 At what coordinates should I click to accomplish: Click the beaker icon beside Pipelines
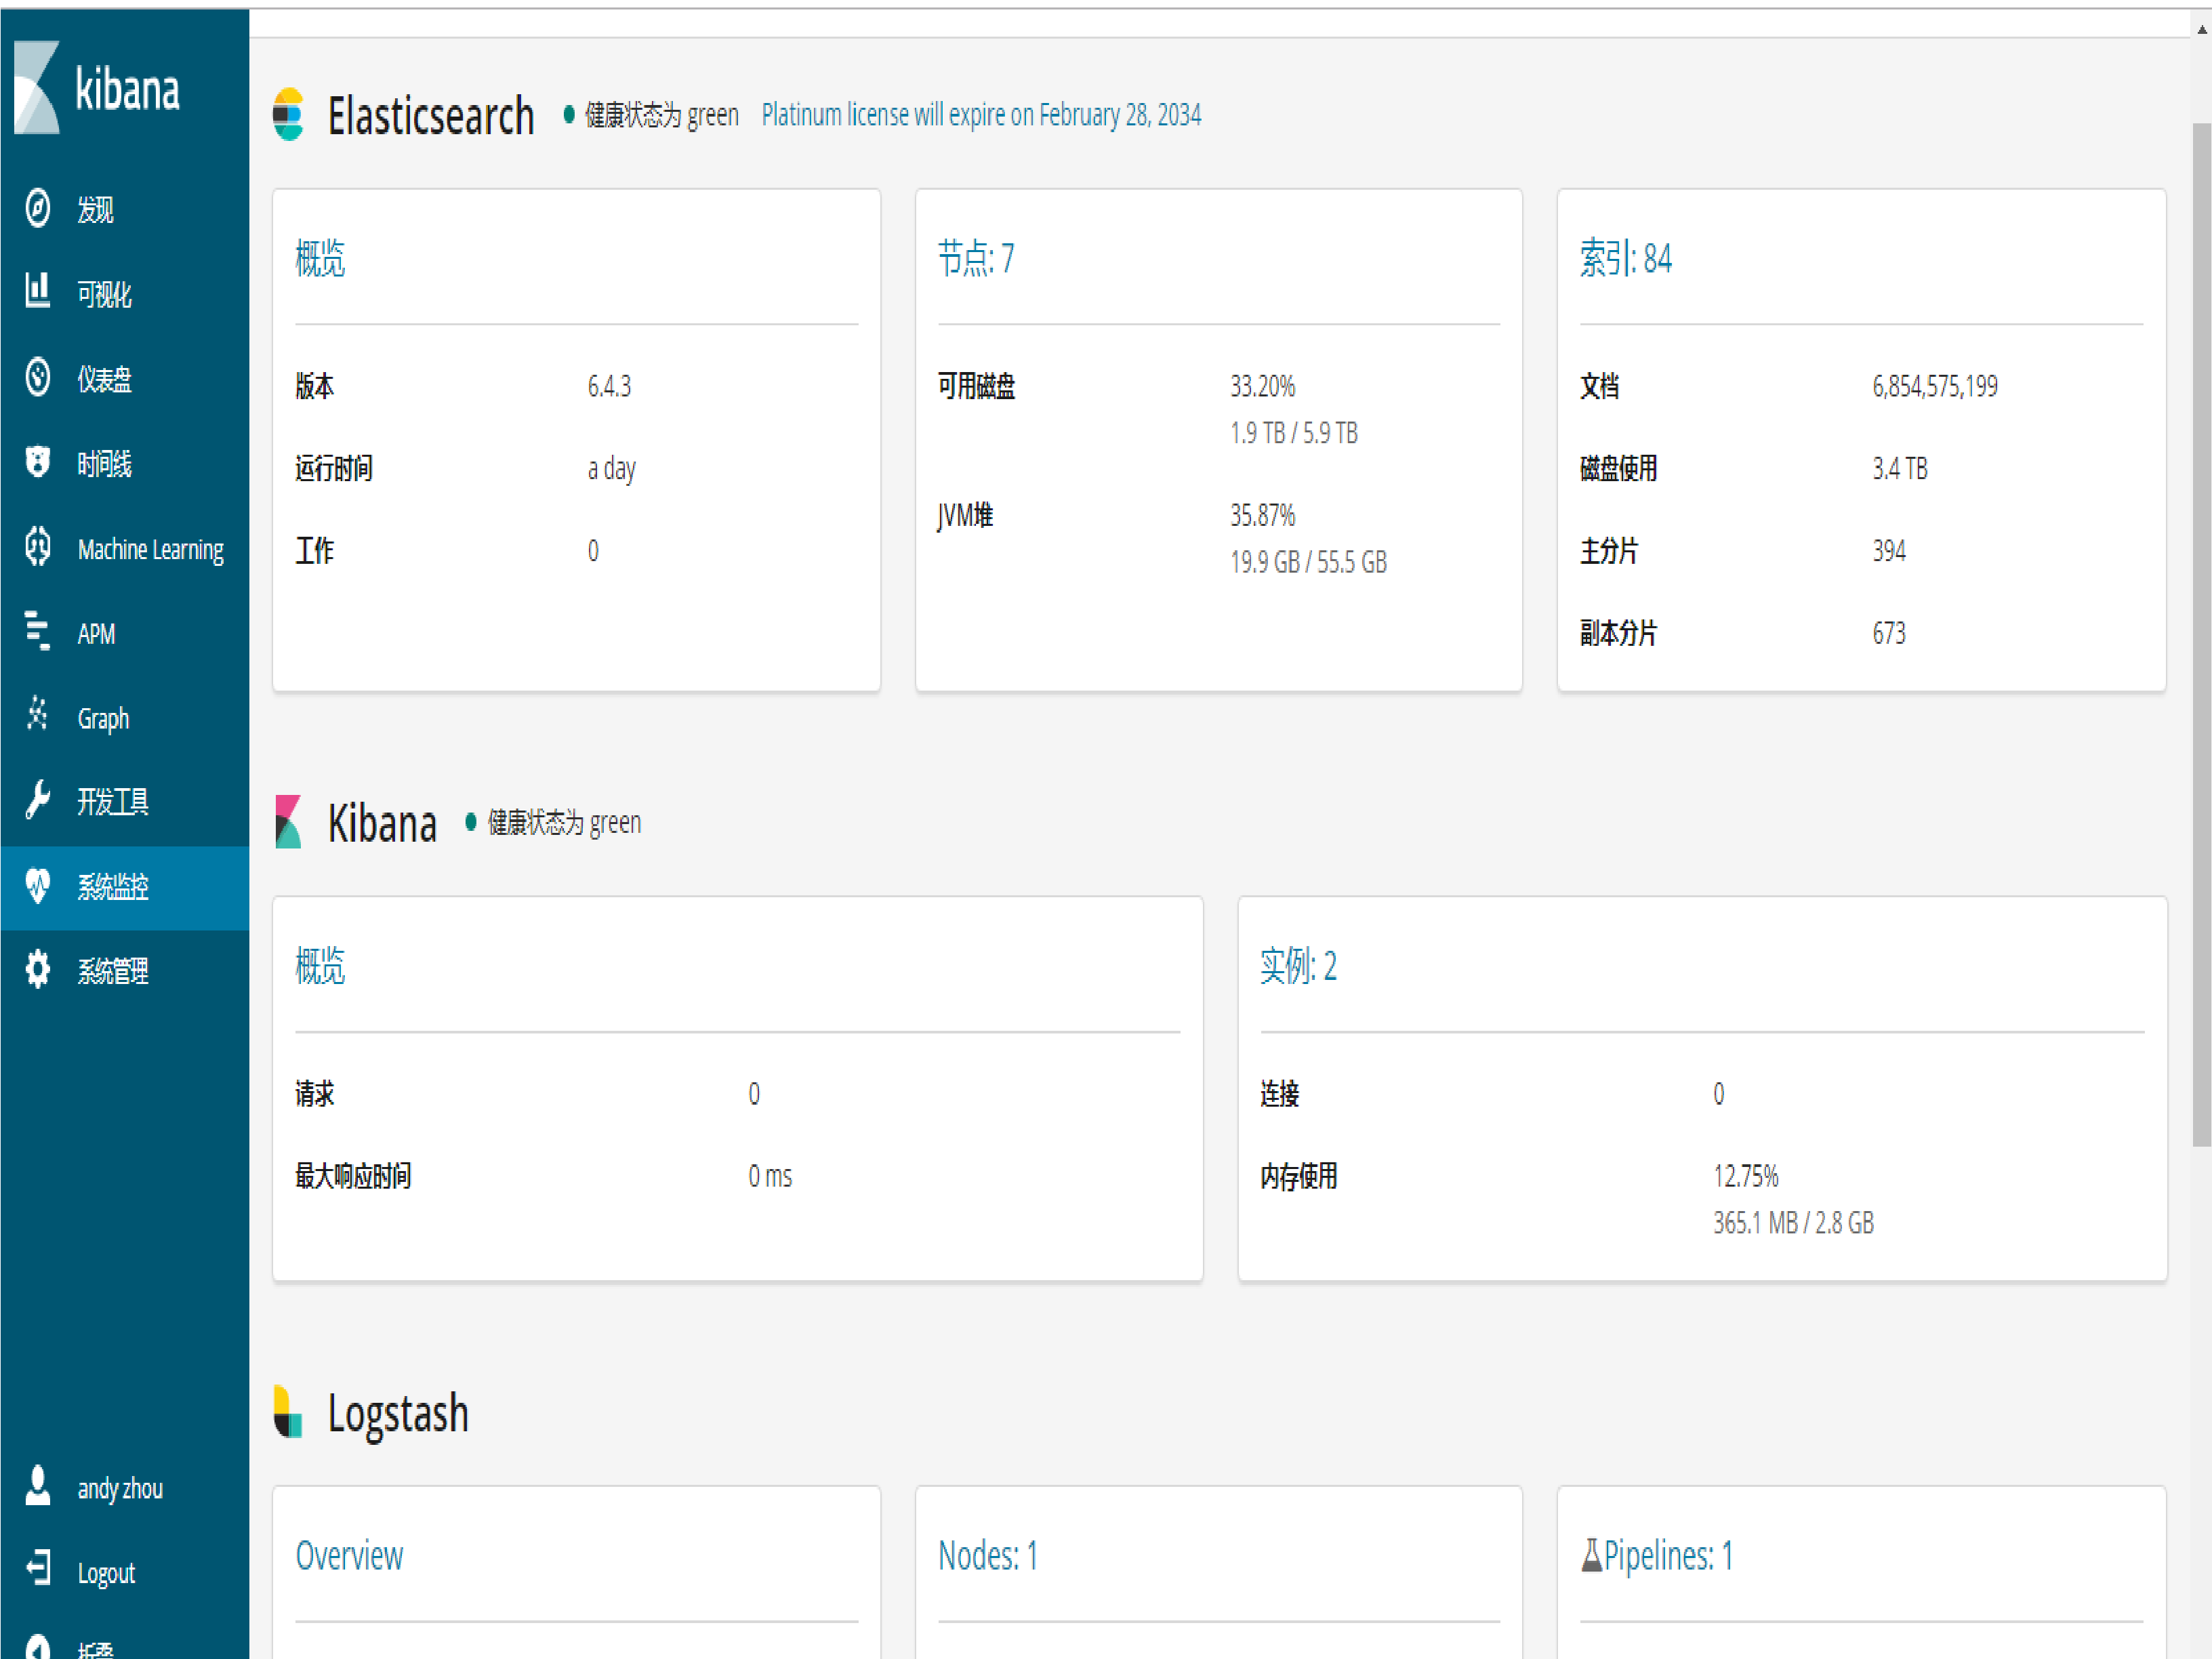(1591, 1555)
